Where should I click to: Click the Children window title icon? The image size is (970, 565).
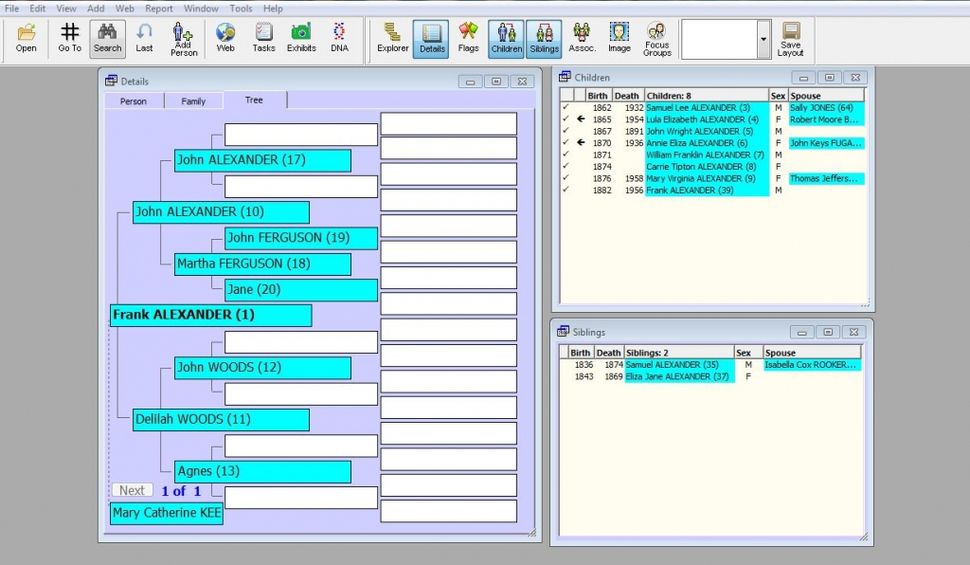click(565, 77)
